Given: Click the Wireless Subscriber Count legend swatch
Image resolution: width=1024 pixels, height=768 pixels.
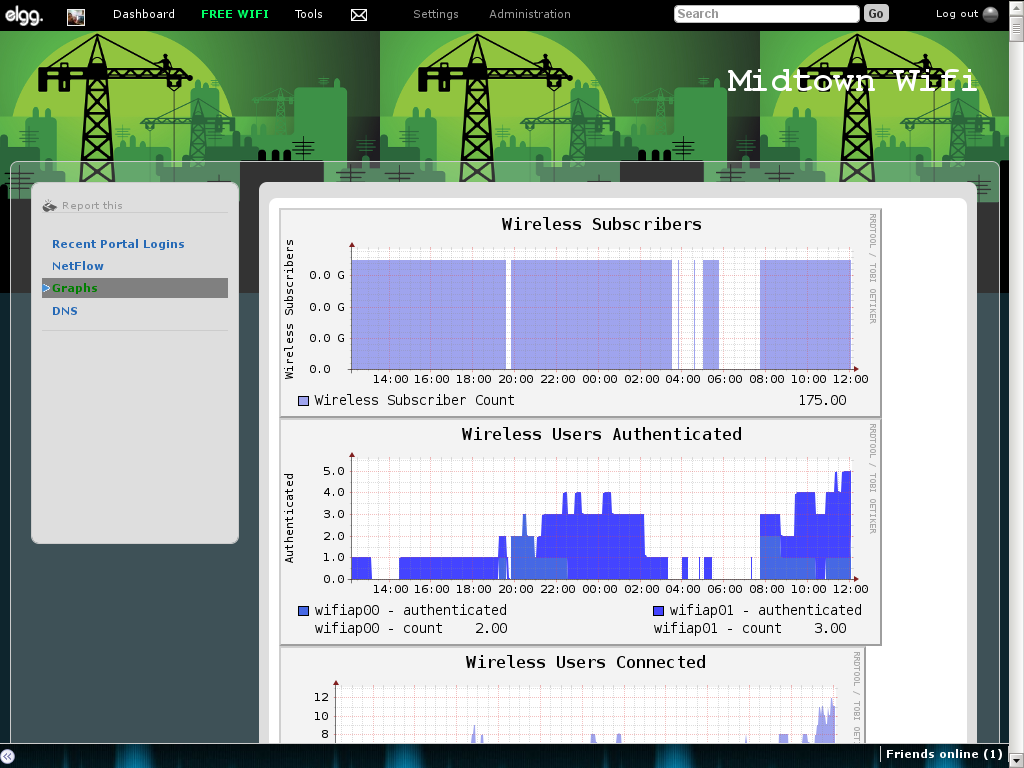Looking at the screenshot, I should pos(303,401).
